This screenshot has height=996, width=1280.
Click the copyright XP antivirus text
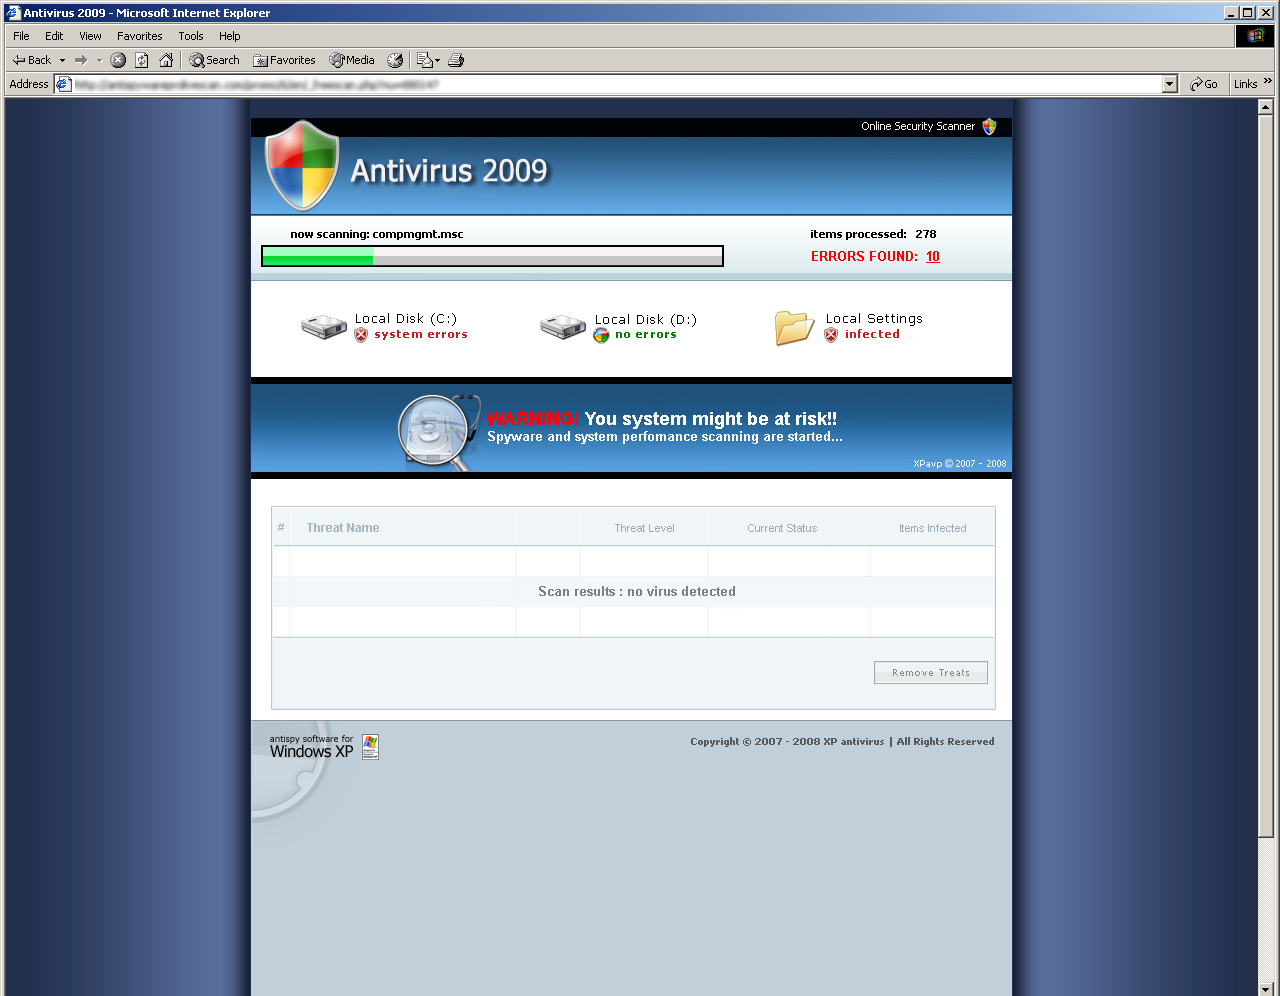pos(842,742)
